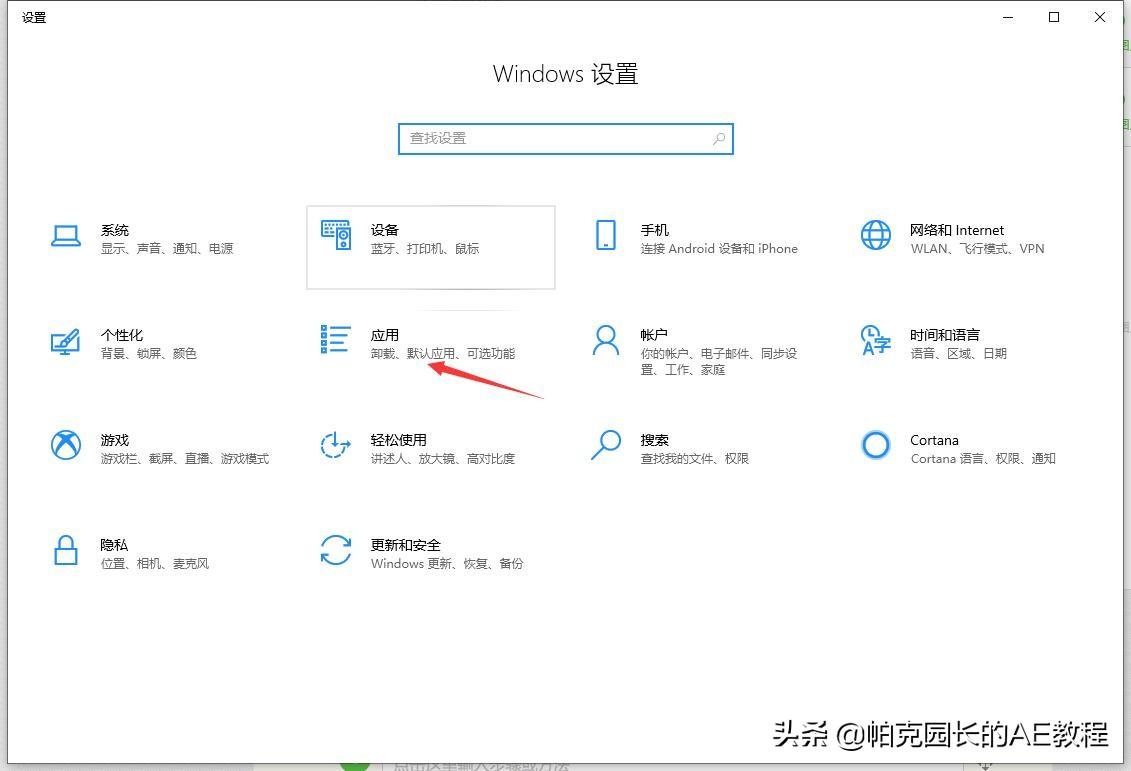Click description 讲述人、放大镜、高对比度

tap(443, 459)
